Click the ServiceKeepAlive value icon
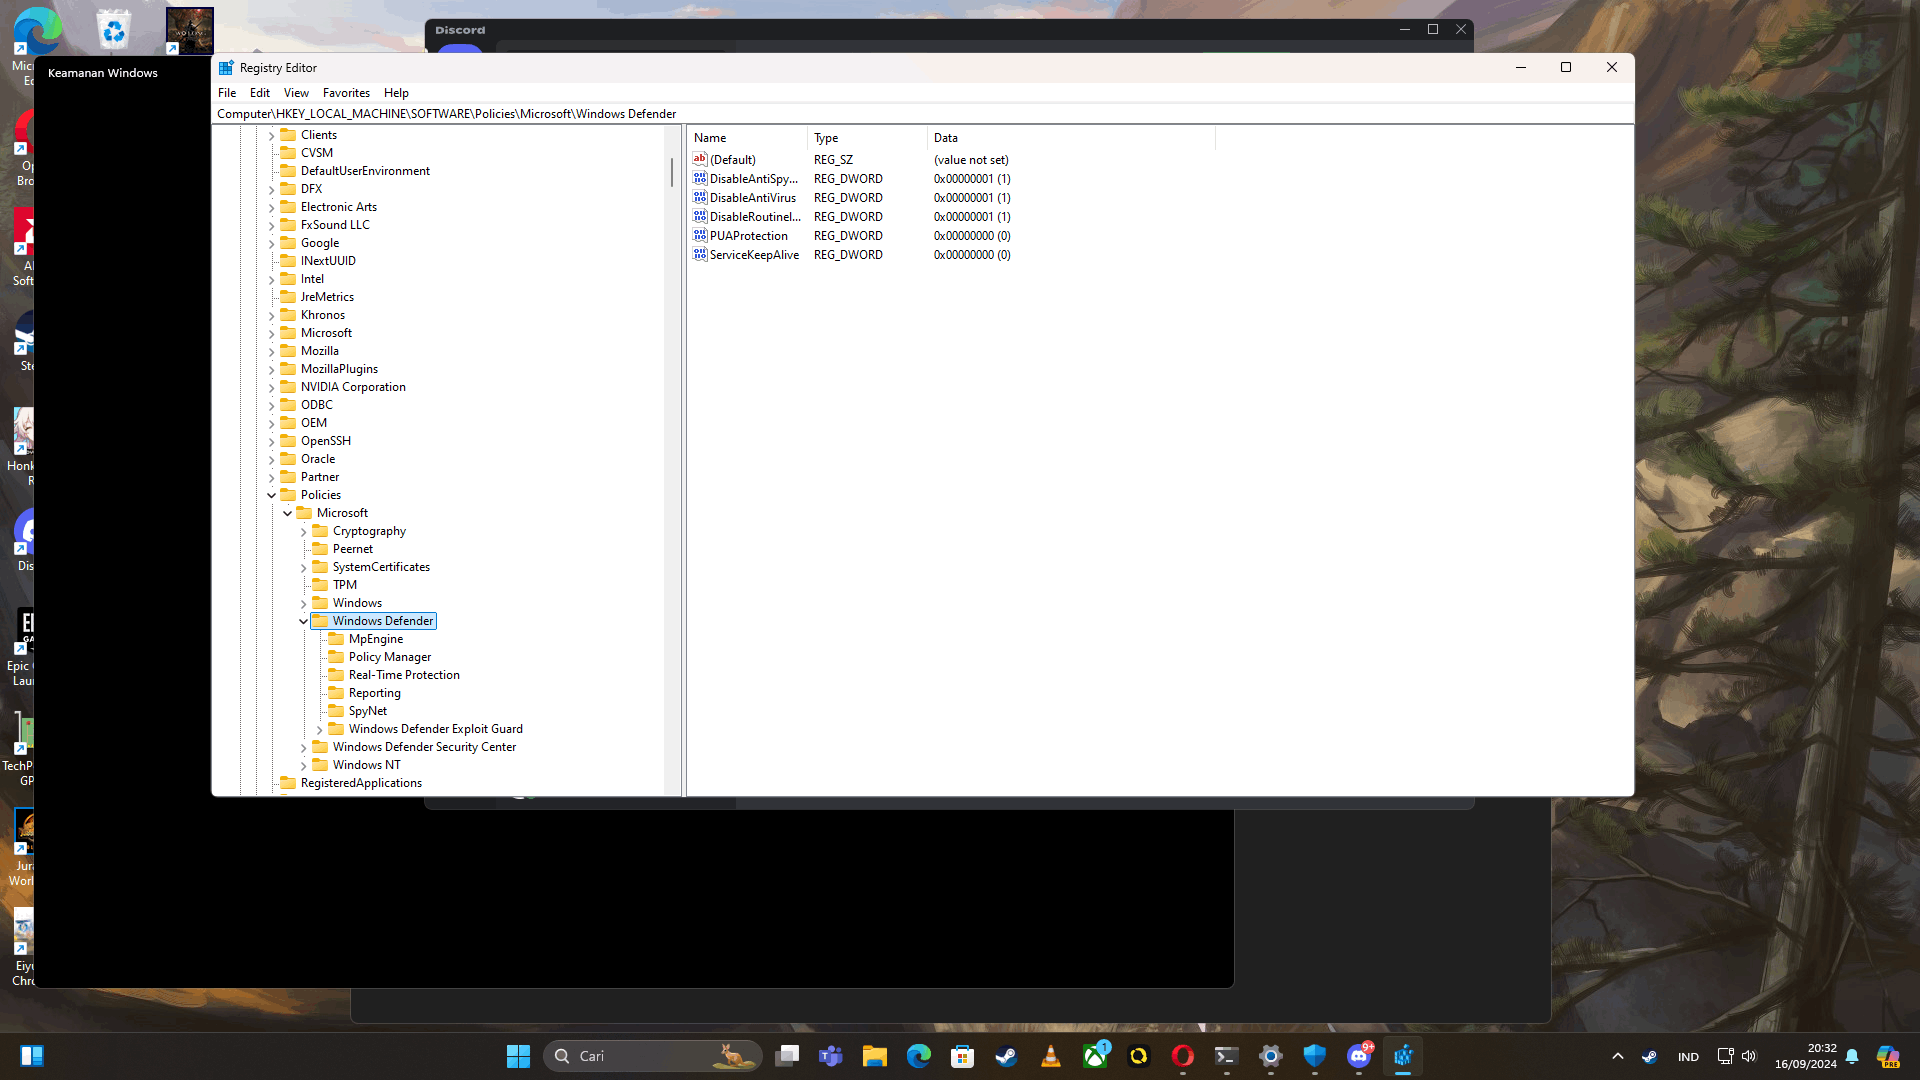Viewport: 1920px width, 1080px height. (x=700, y=255)
